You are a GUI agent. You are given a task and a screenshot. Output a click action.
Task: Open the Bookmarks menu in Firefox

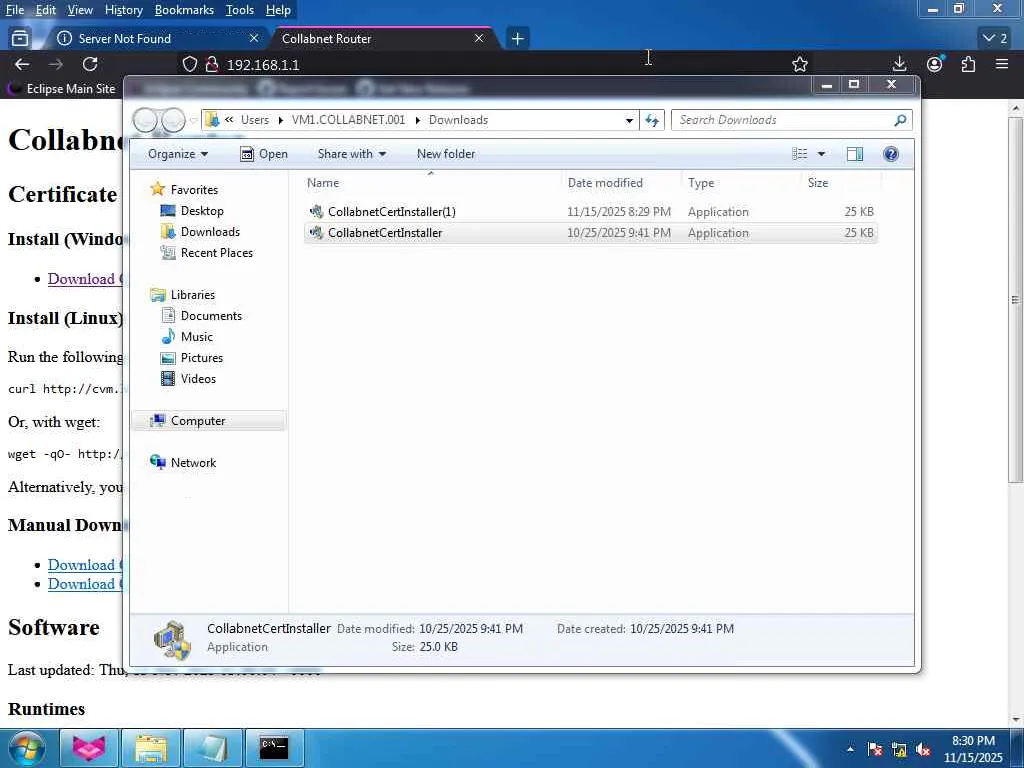(184, 10)
